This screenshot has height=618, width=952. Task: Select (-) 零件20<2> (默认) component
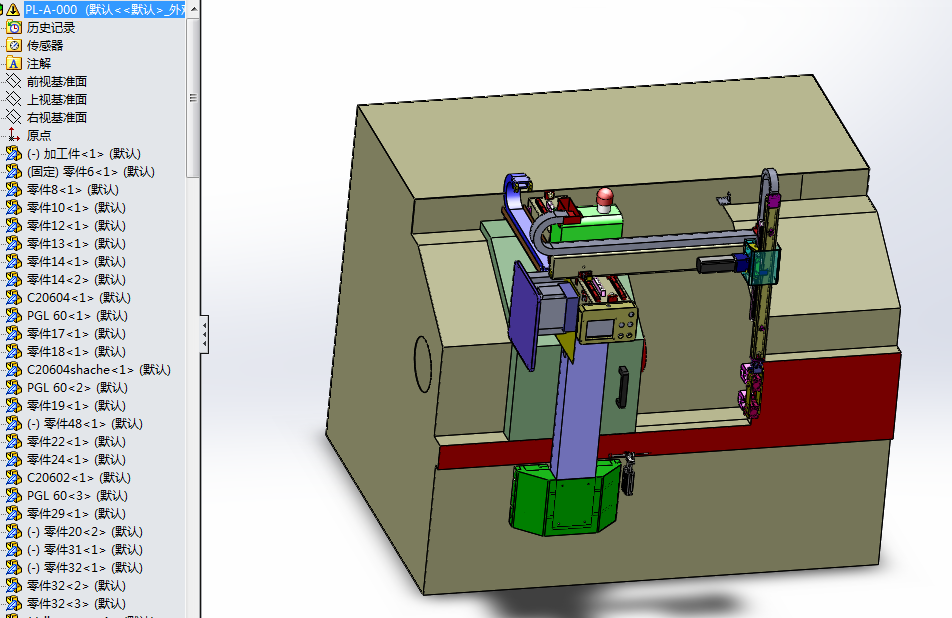[85, 532]
